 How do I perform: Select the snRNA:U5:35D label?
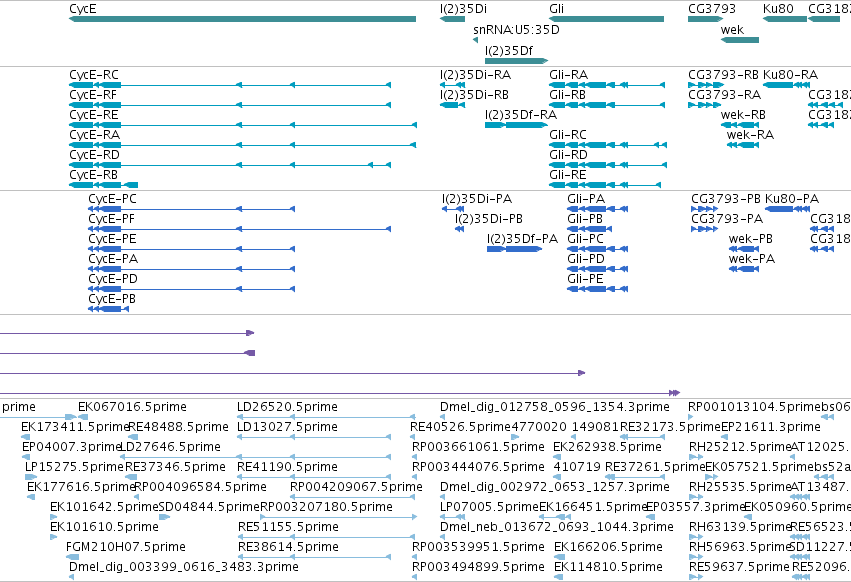(x=516, y=30)
